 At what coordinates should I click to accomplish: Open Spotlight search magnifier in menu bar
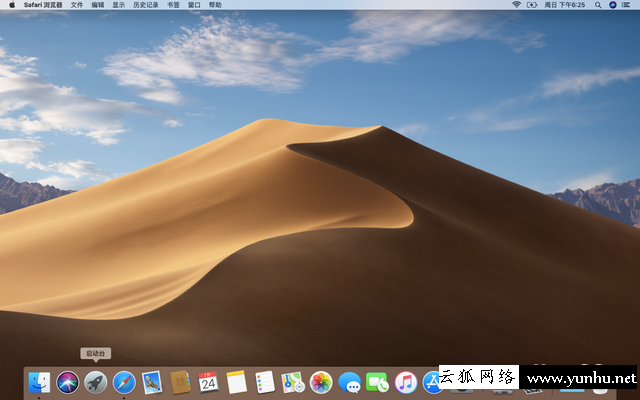click(x=598, y=5)
